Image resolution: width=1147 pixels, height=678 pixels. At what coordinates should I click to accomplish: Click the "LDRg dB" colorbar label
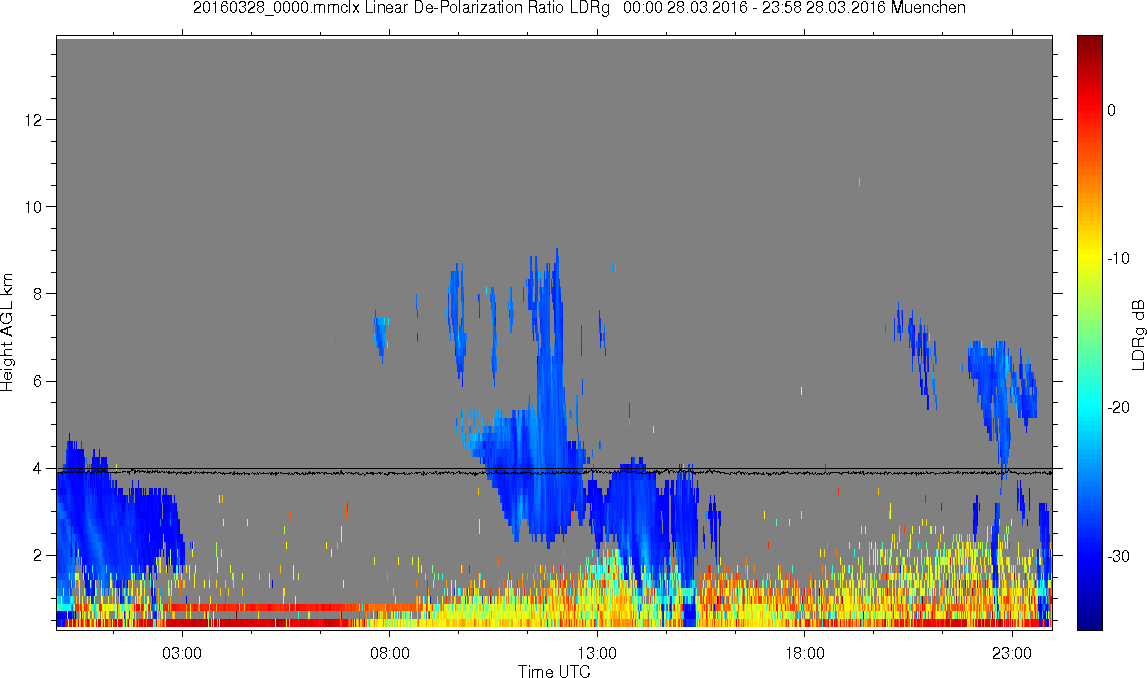[1137, 334]
